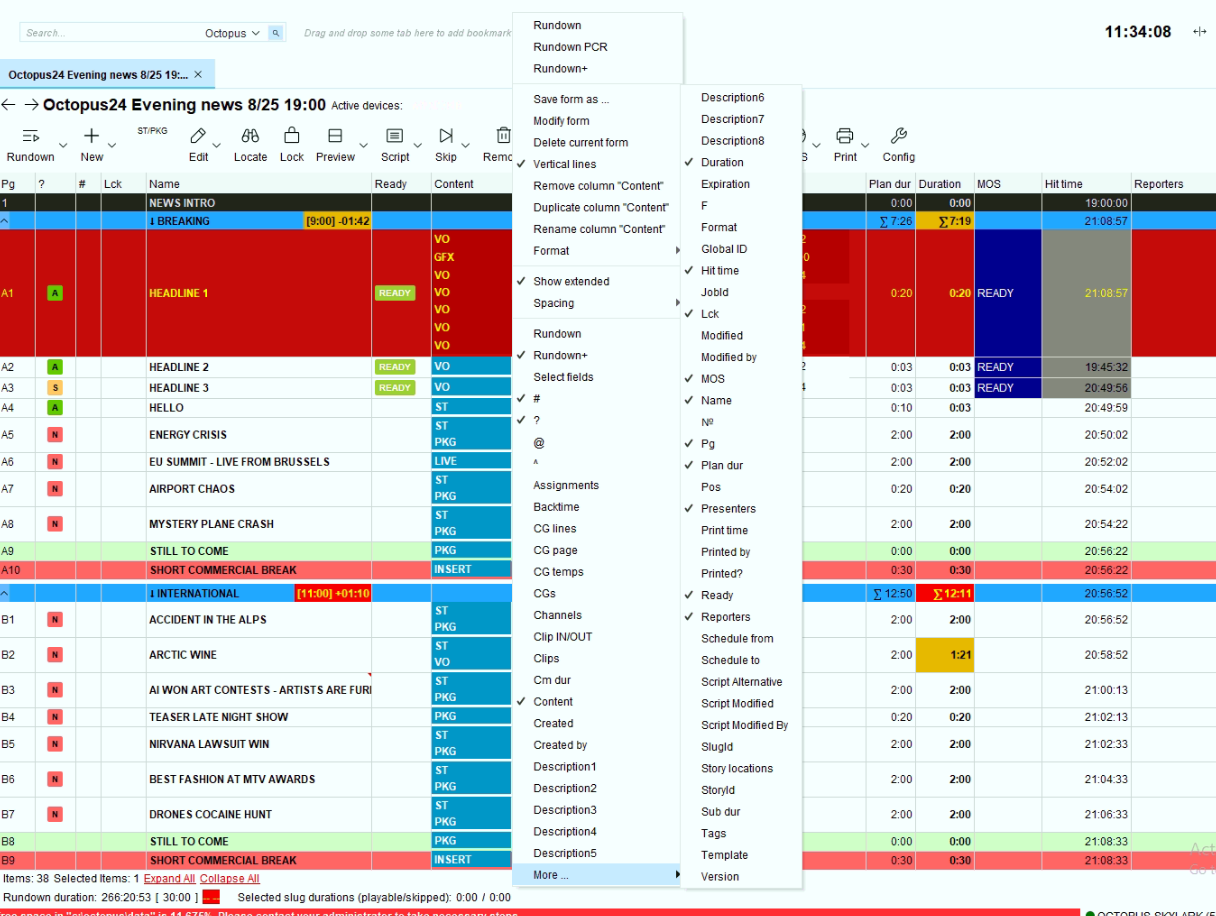Click the Rundown toolbar icon
The image size is (1216, 916).
[x=30, y=136]
